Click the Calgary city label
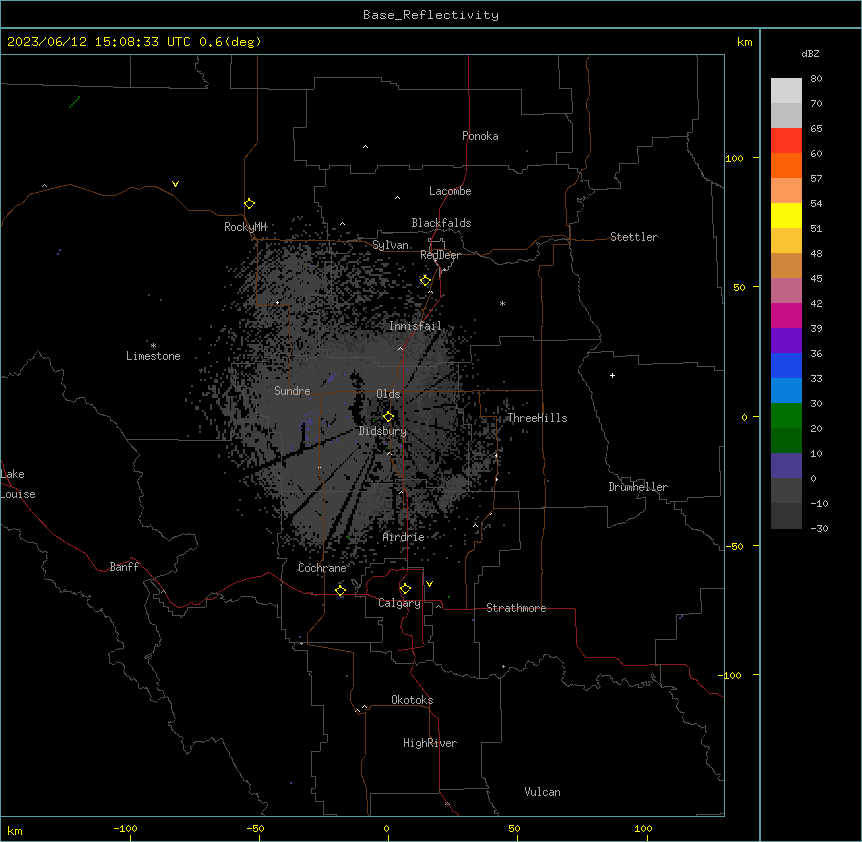Image resolution: width=862 pixels, height=842 pixels. [x=399, y=603]
